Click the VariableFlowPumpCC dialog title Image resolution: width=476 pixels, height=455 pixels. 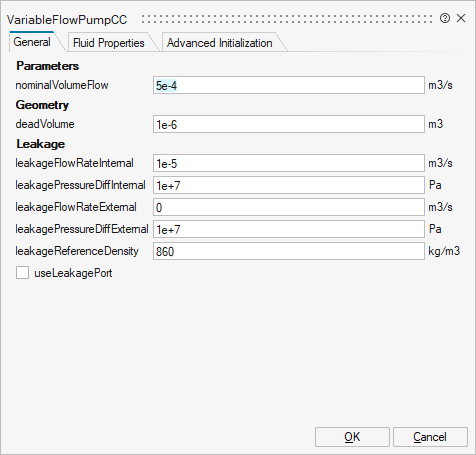point(67,20)
